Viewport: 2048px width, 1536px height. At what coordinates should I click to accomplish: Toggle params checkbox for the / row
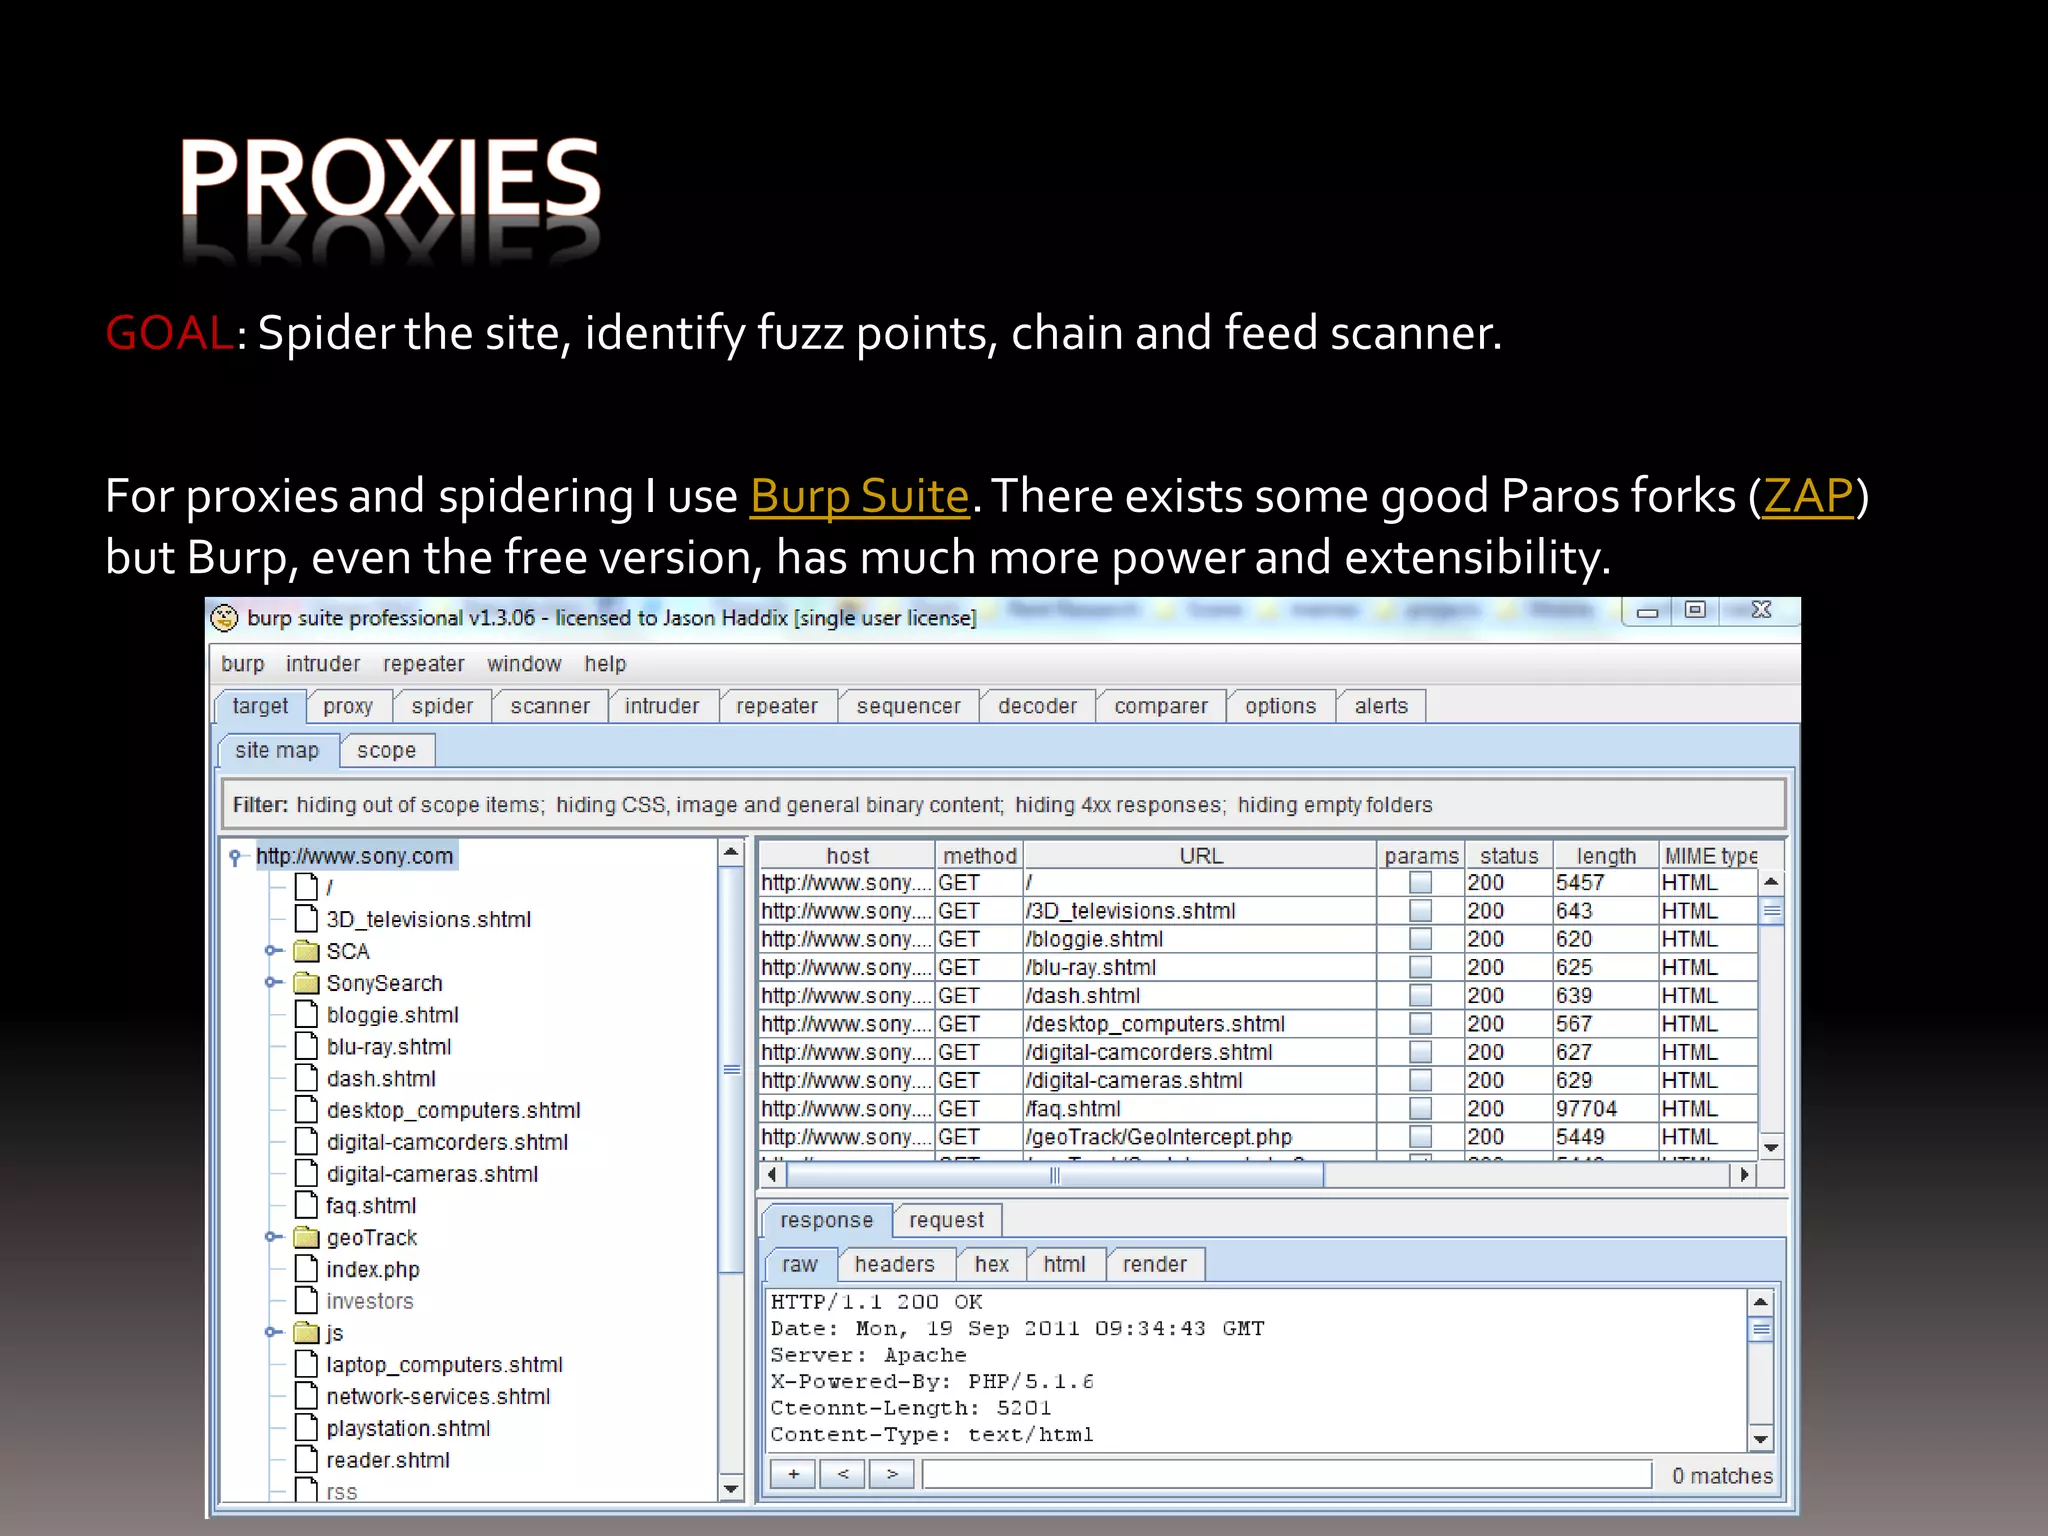point(1420,883)
